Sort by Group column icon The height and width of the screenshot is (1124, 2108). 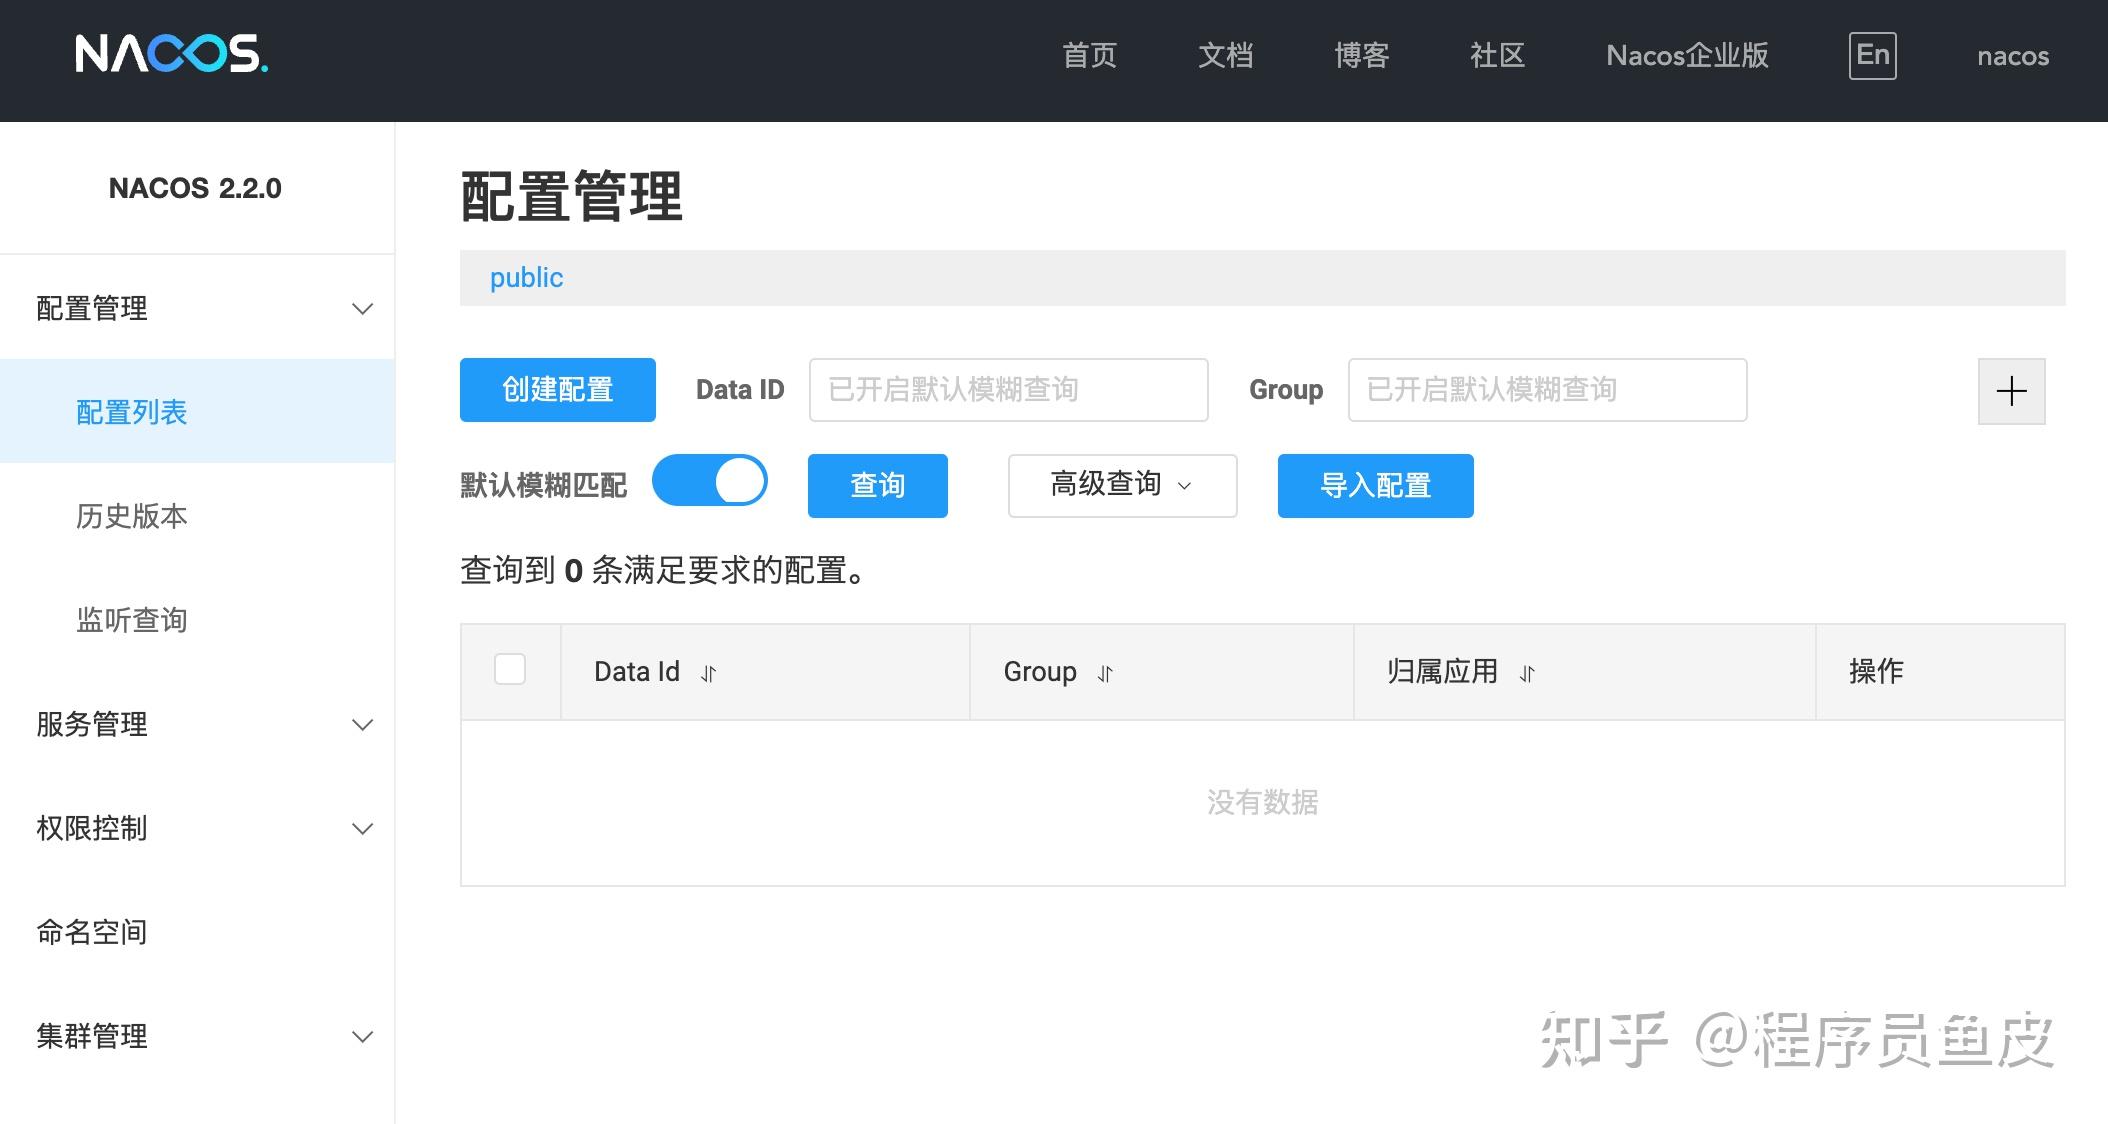click(1105, 674)
